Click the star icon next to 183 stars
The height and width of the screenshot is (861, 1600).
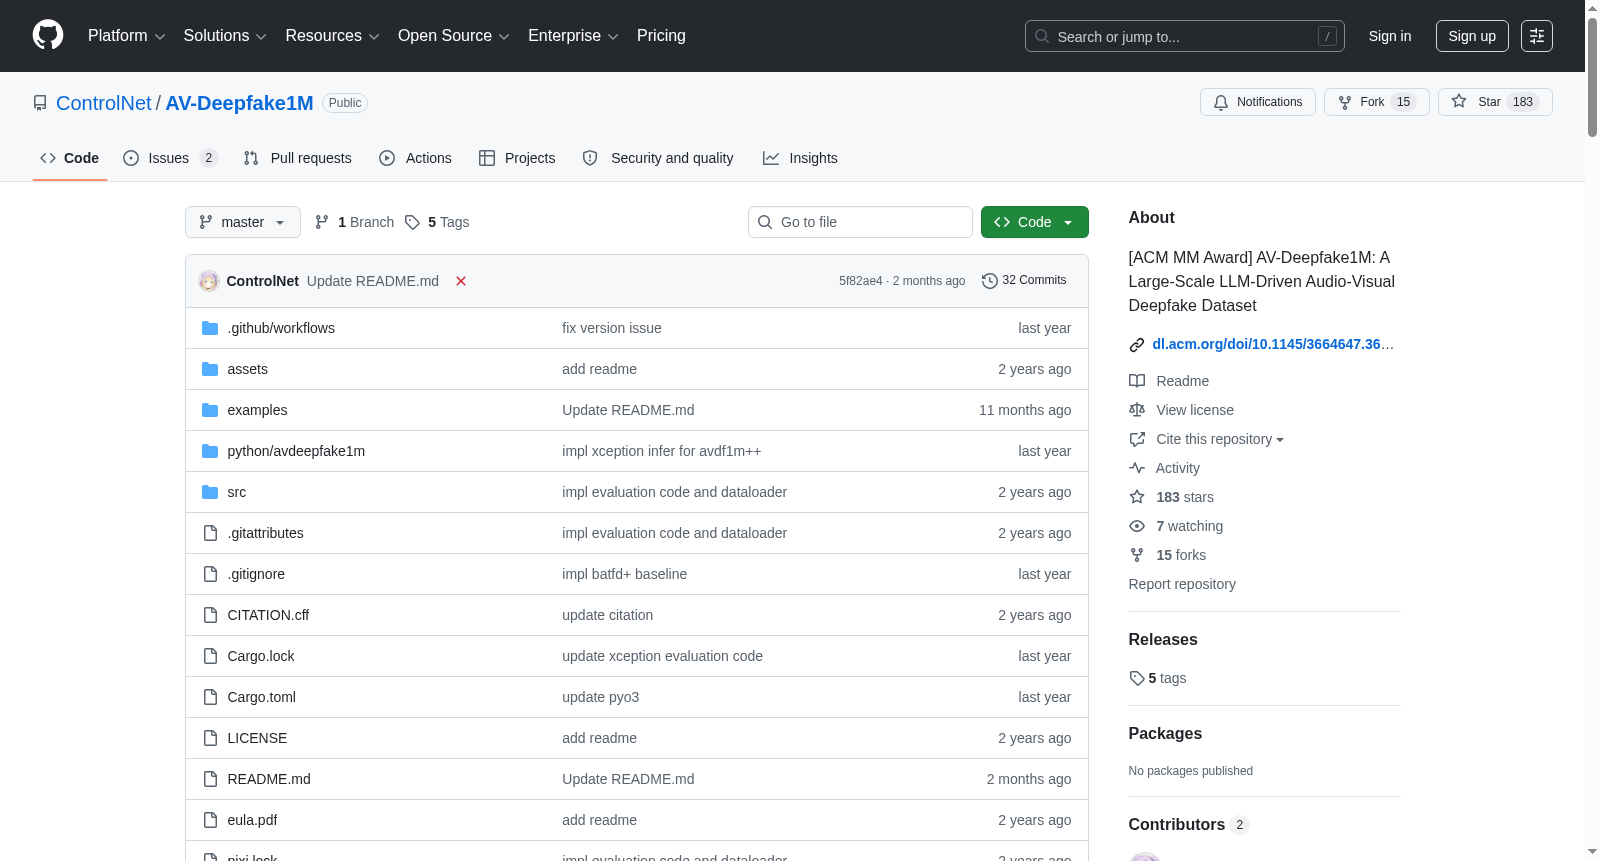tap(1137, 497)
